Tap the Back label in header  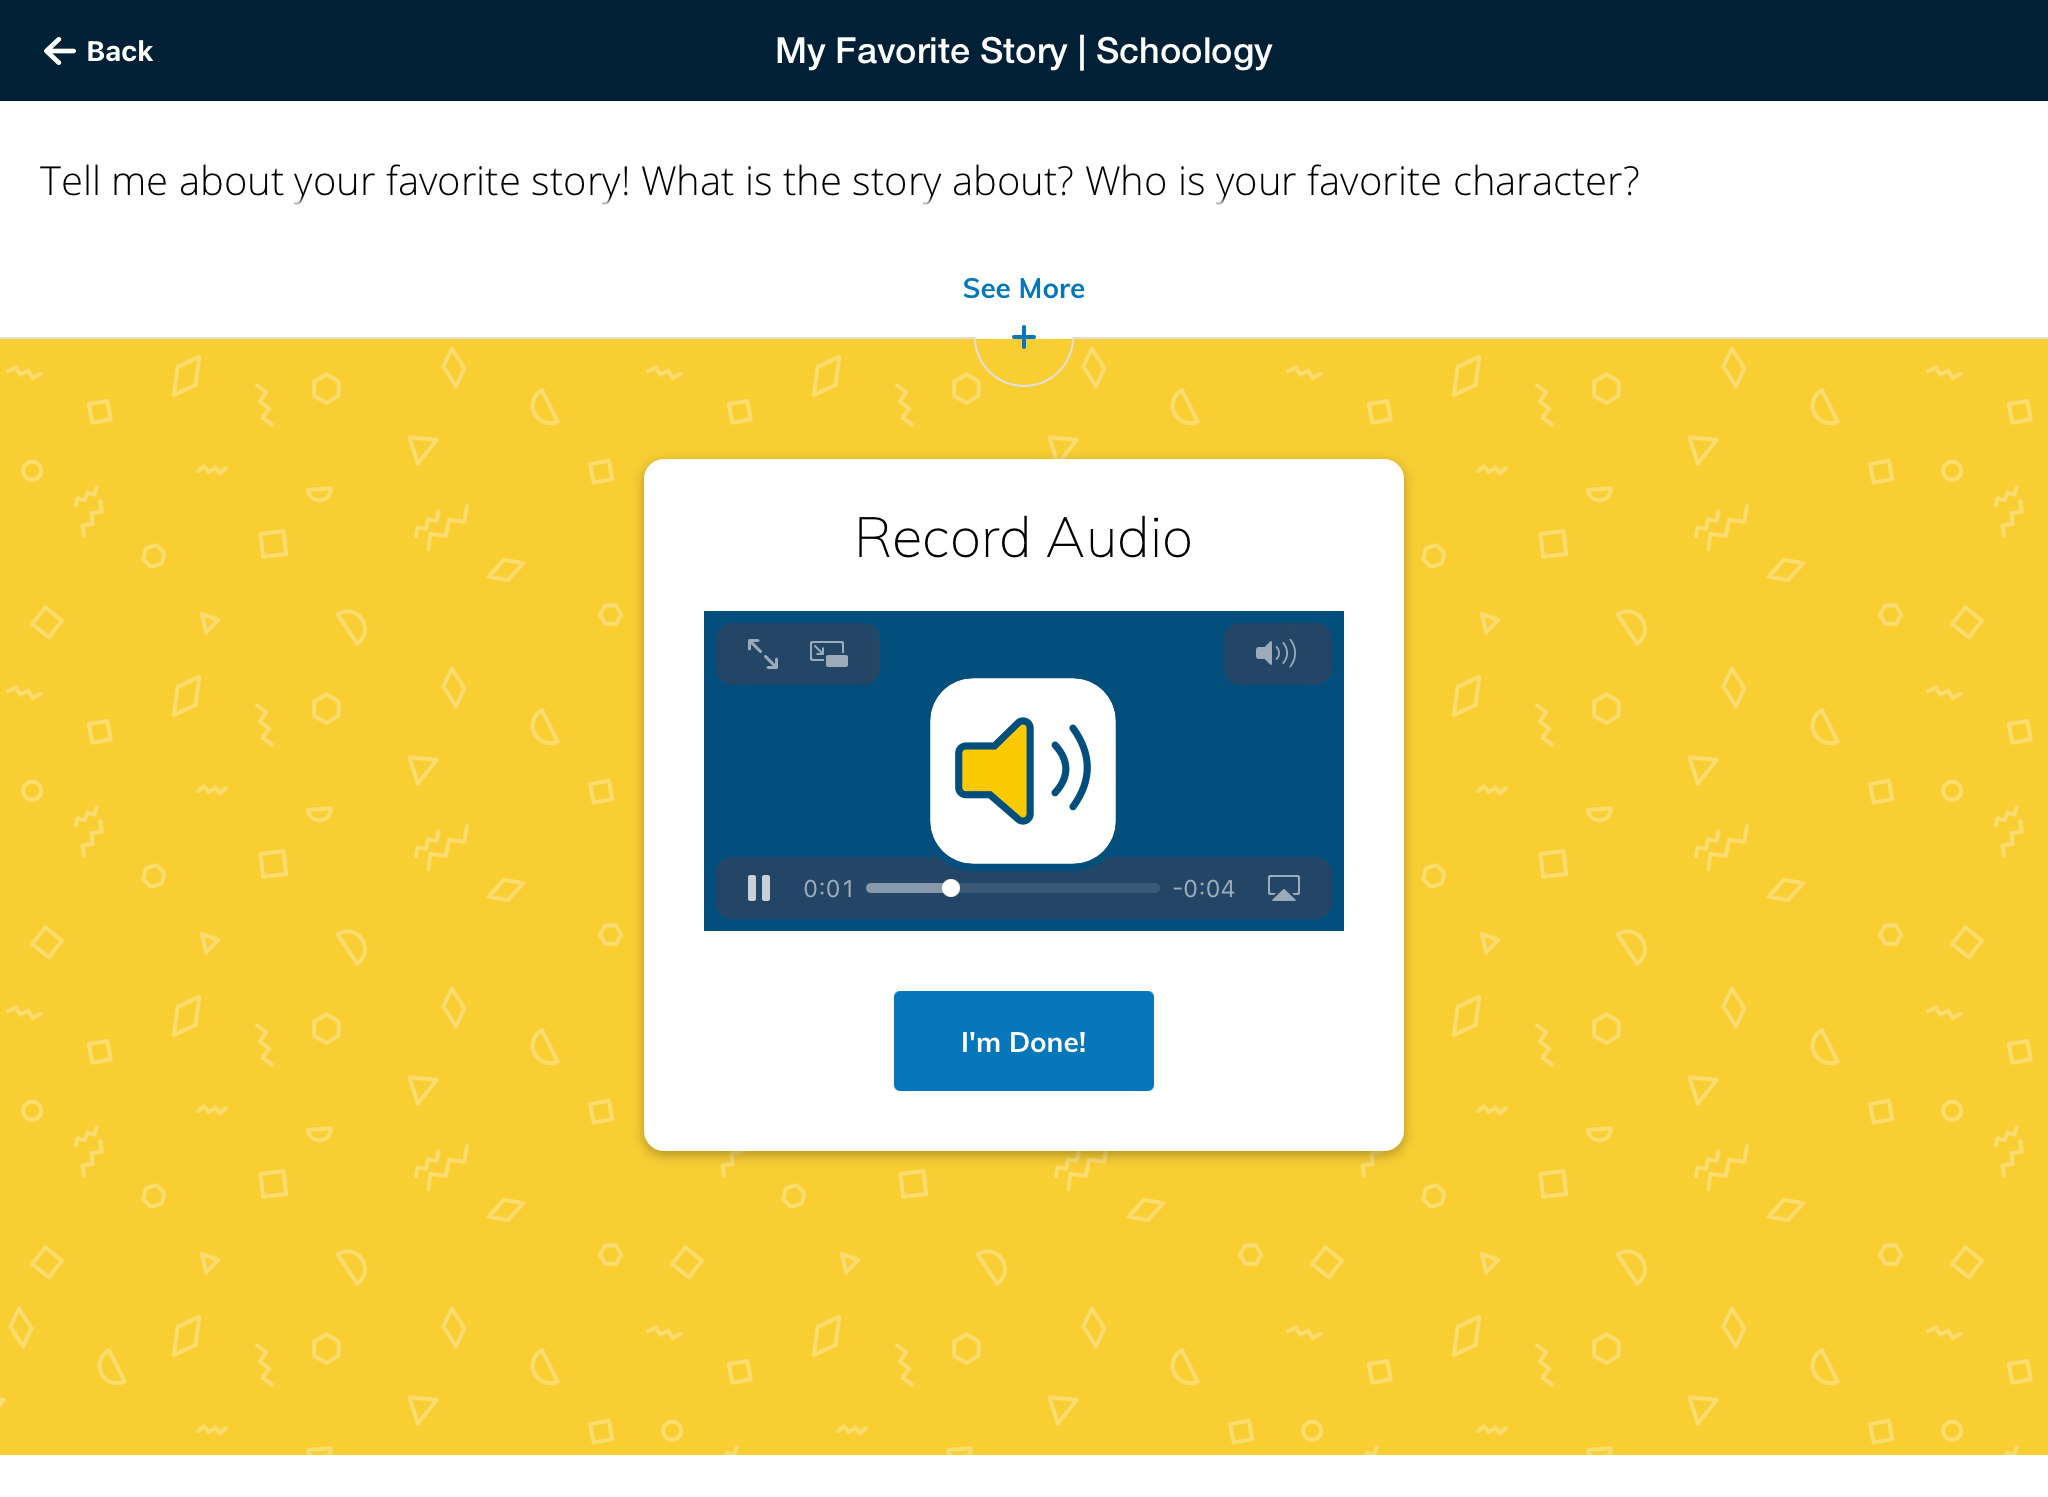(x=120, y=51)
